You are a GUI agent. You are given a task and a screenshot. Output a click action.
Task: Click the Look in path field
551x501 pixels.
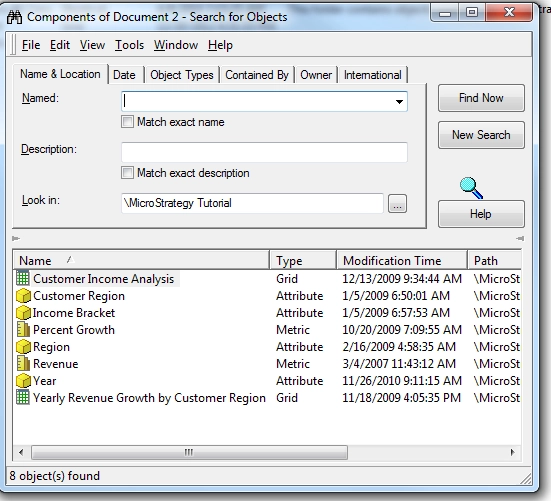coord(252,203)
